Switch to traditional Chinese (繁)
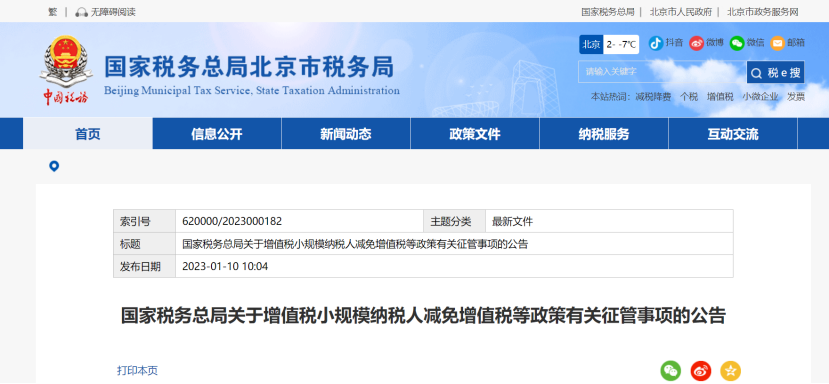 click(52, 12)
